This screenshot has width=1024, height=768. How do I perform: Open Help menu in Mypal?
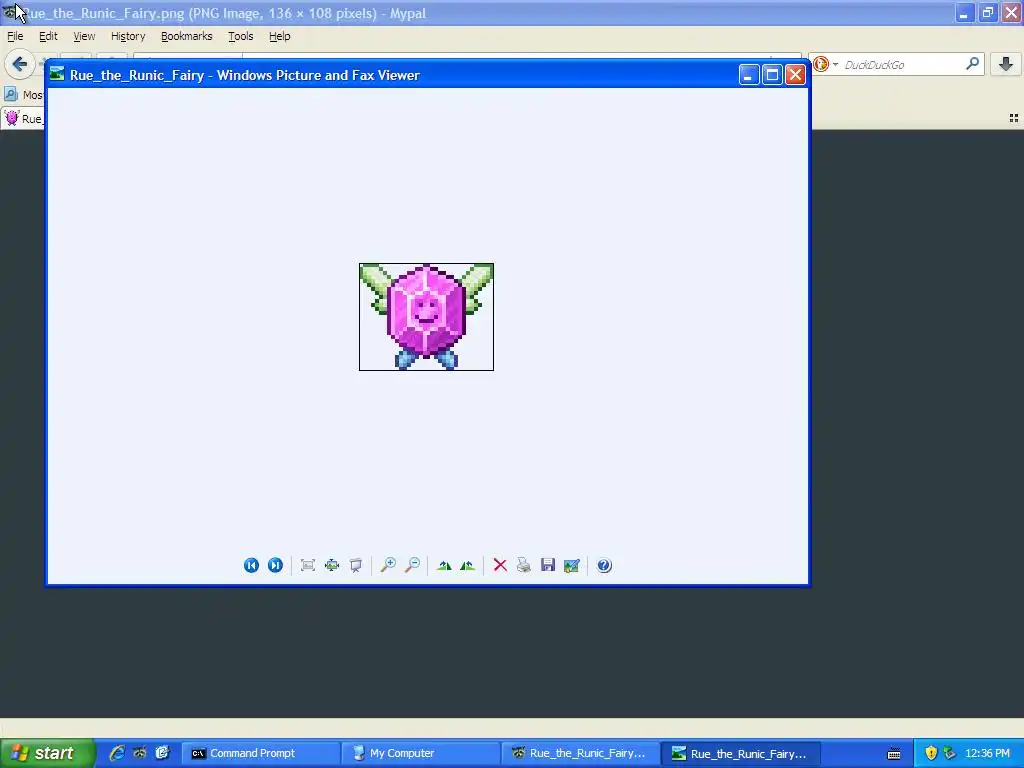point(280,37)
